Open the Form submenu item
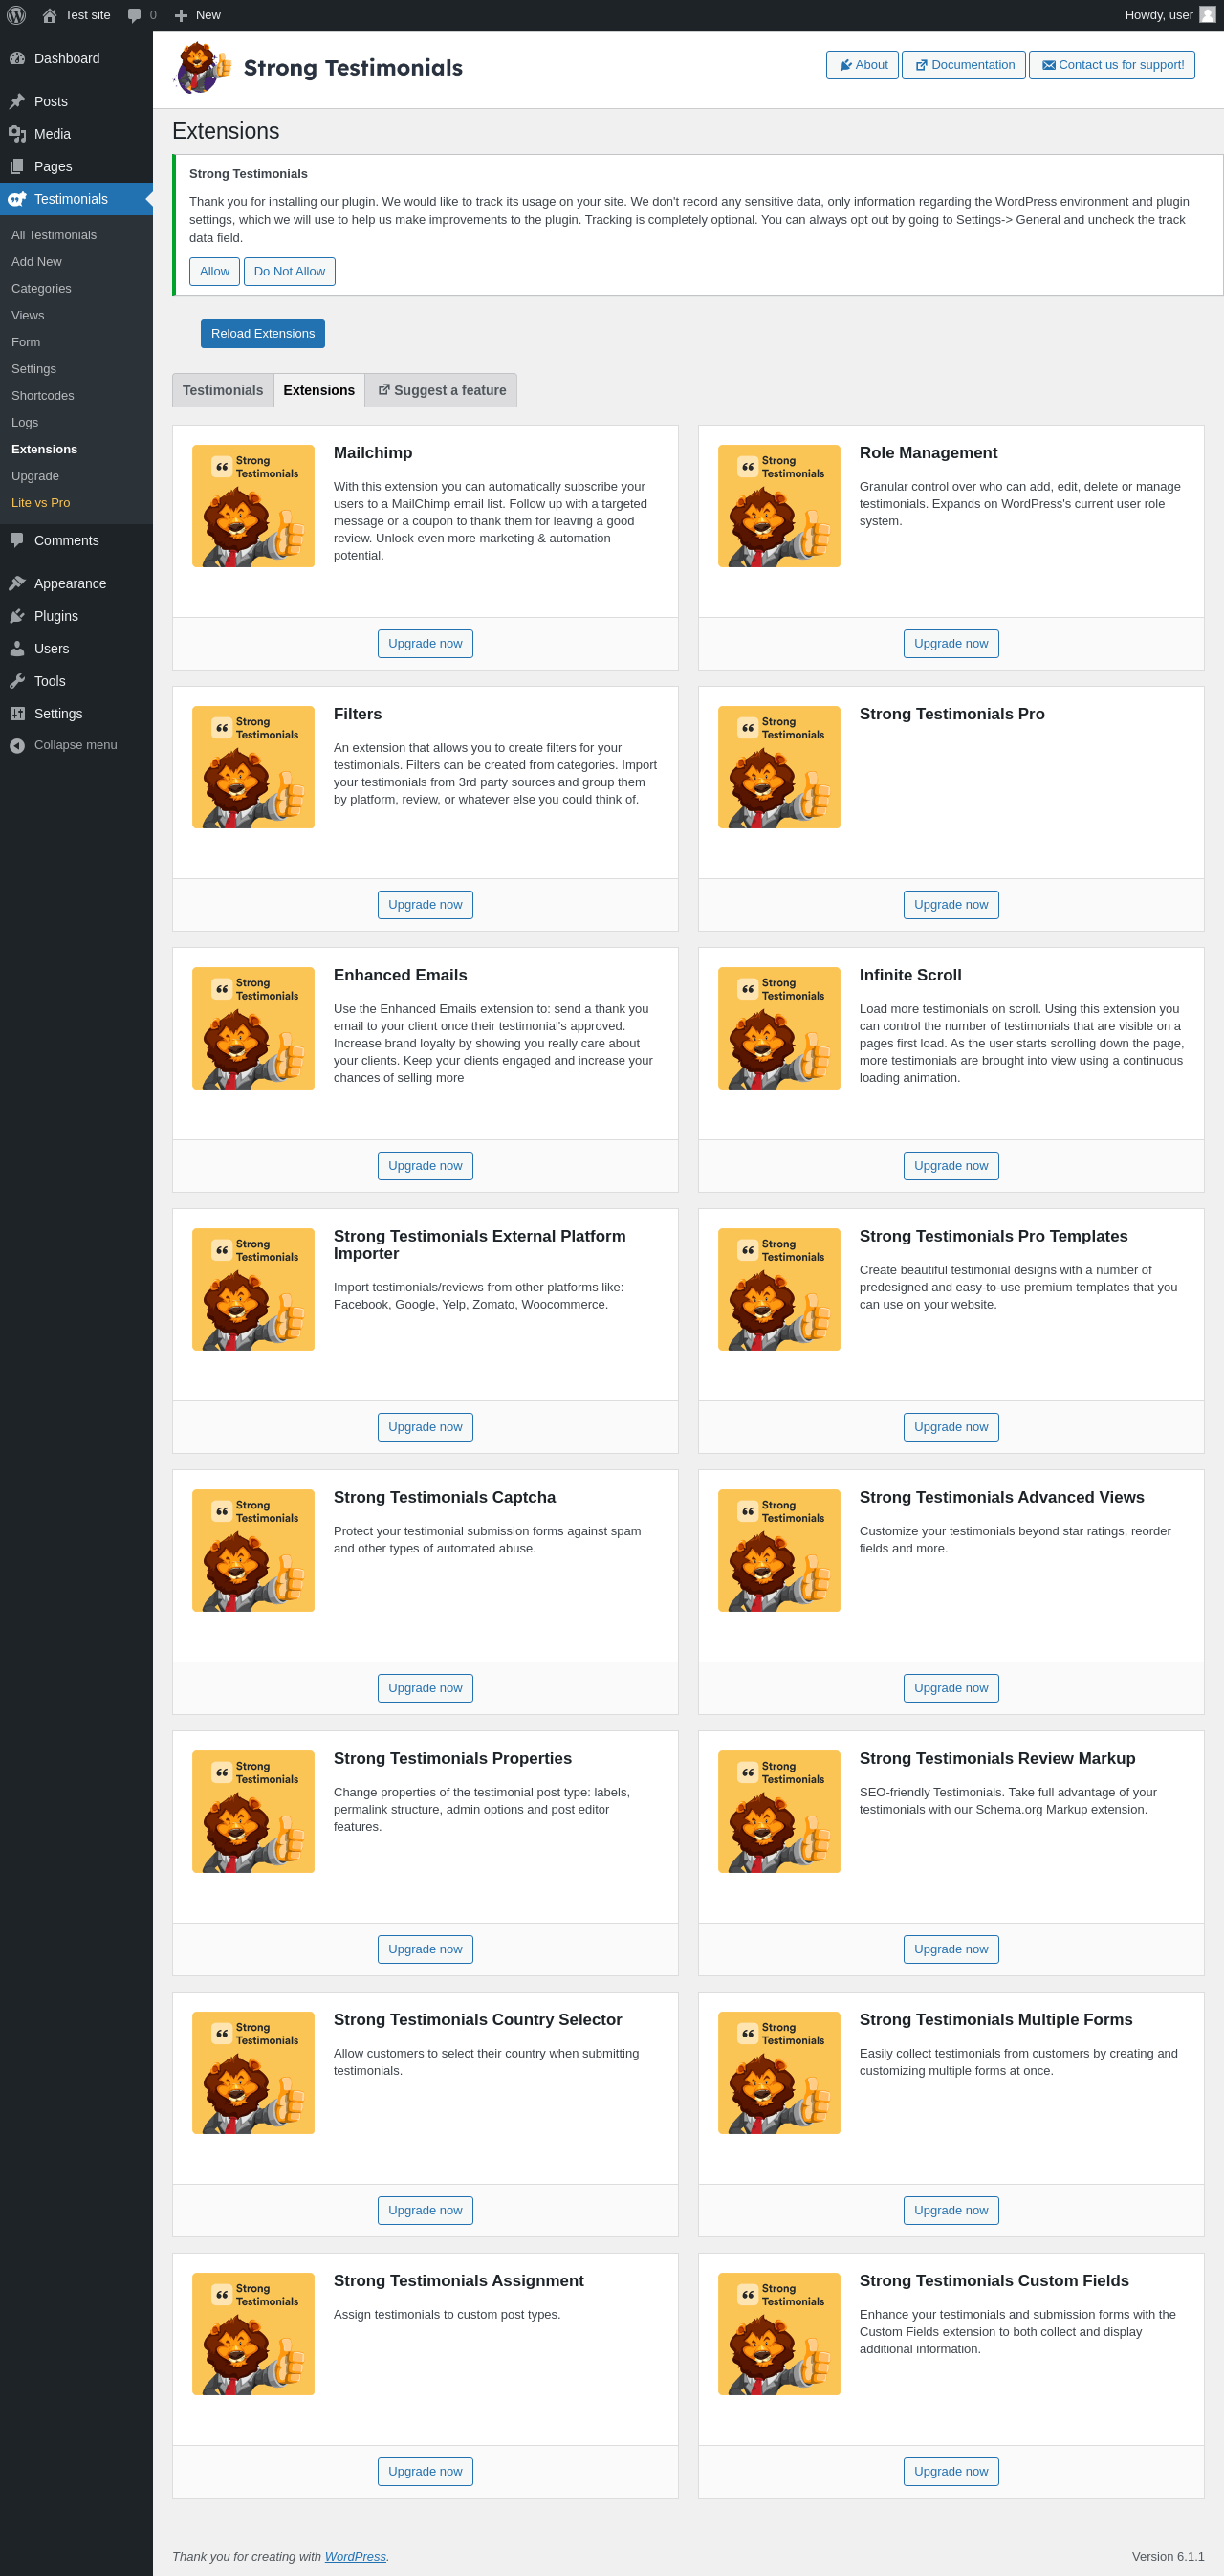 click(26, 342)
